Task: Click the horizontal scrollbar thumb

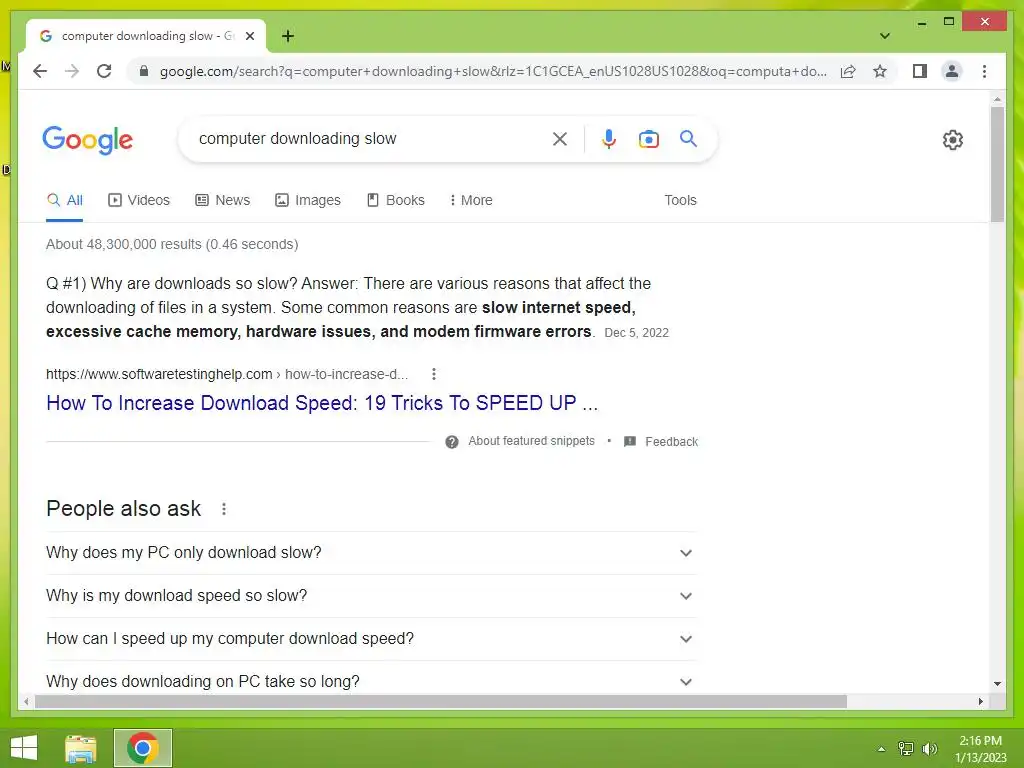Action: 441,701
